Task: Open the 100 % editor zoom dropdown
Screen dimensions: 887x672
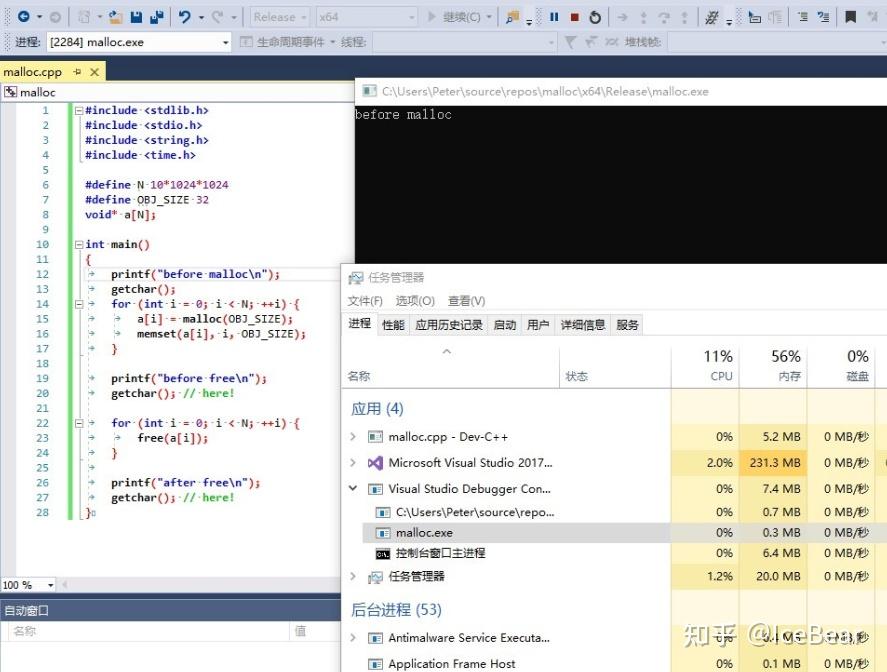Action: click(x=28, y=585)
